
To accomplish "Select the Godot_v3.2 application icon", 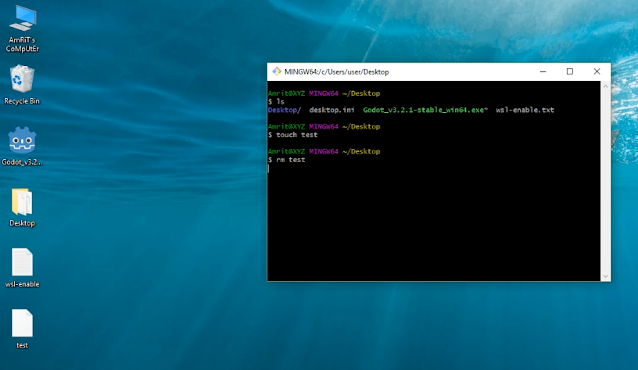I will coord(22,146).
